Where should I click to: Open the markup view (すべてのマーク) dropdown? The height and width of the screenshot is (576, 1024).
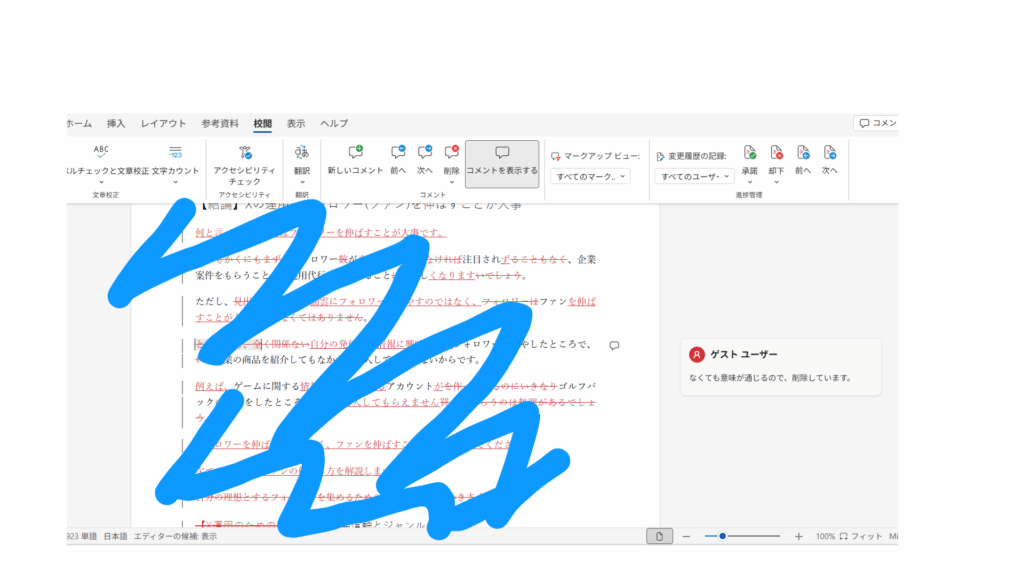click(x=592, y=176)
